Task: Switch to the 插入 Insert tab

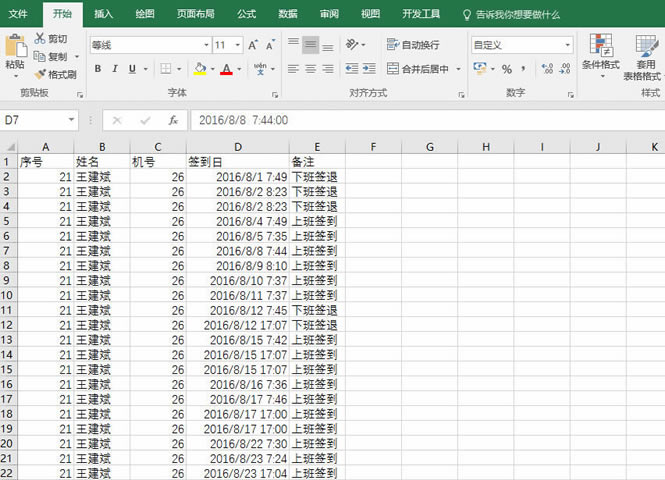Action: pyautogui.click(x=103, y=14)
